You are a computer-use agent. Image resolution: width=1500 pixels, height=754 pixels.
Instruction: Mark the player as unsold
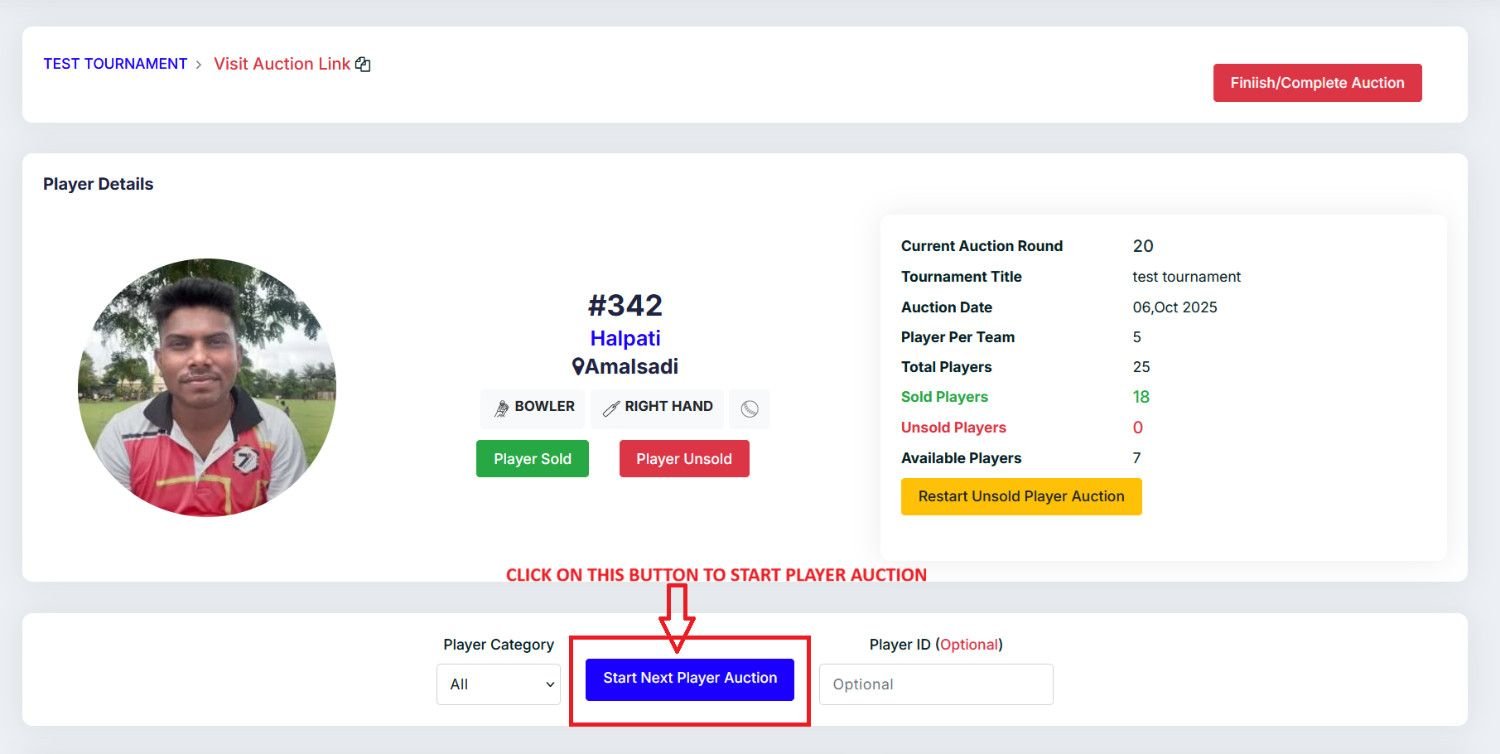684,459
